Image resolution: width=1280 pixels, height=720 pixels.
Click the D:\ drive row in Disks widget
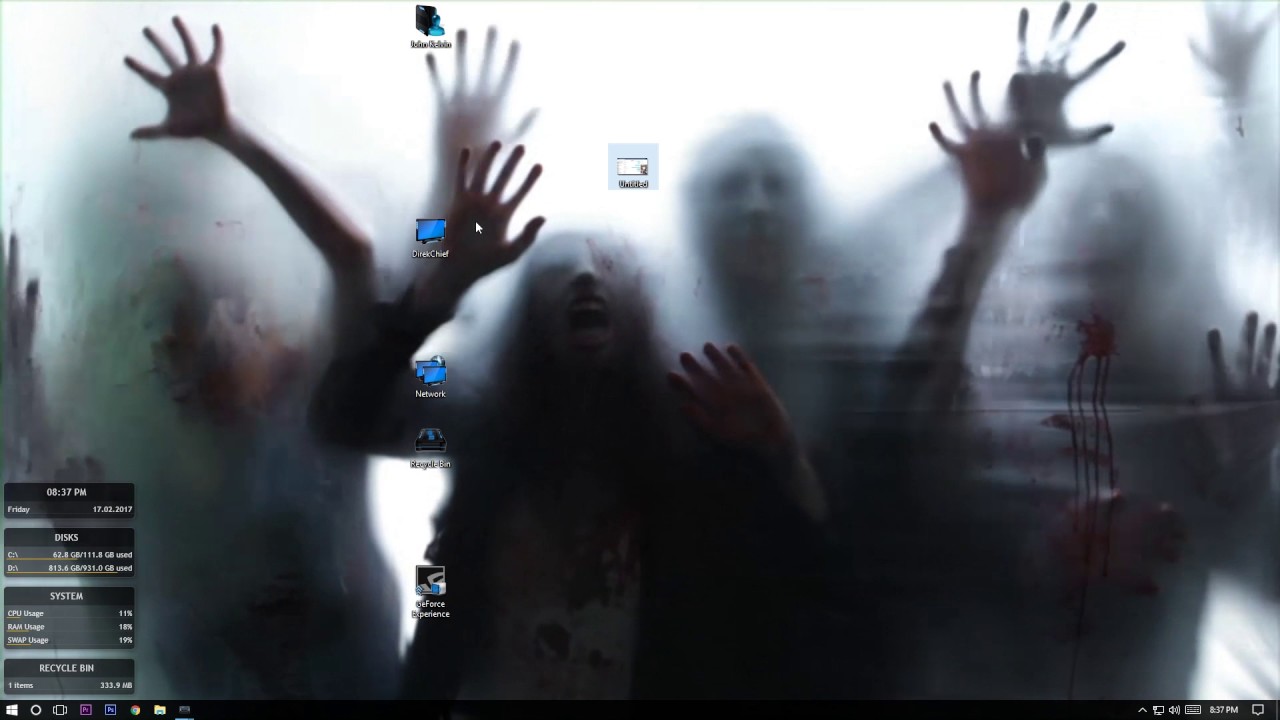pos(69,568)
